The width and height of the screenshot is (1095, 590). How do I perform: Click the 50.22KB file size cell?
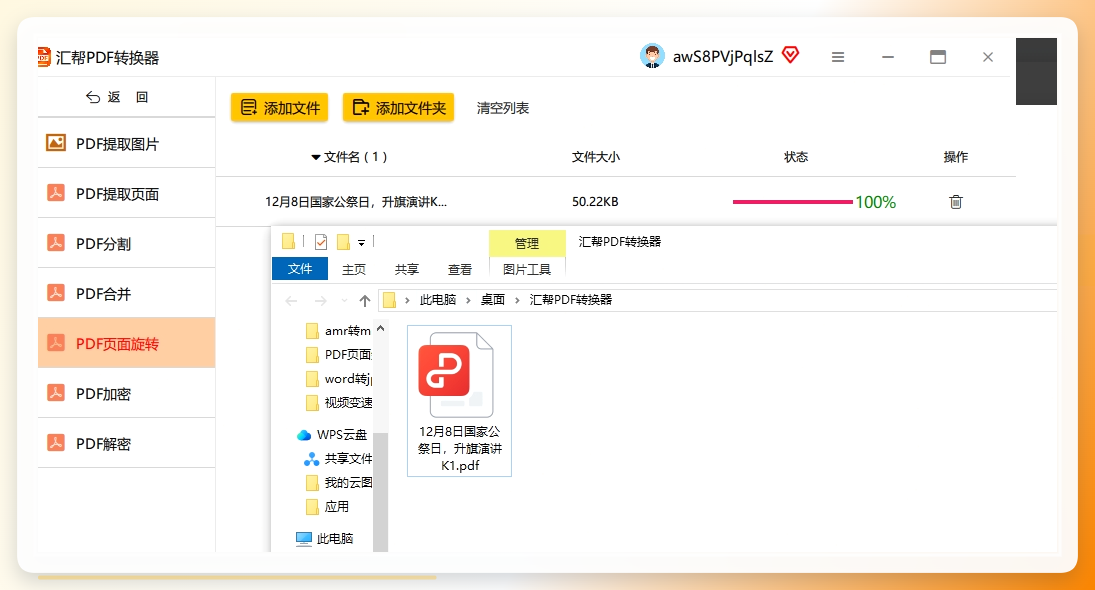pyautogui.click(x=595, y=202)
